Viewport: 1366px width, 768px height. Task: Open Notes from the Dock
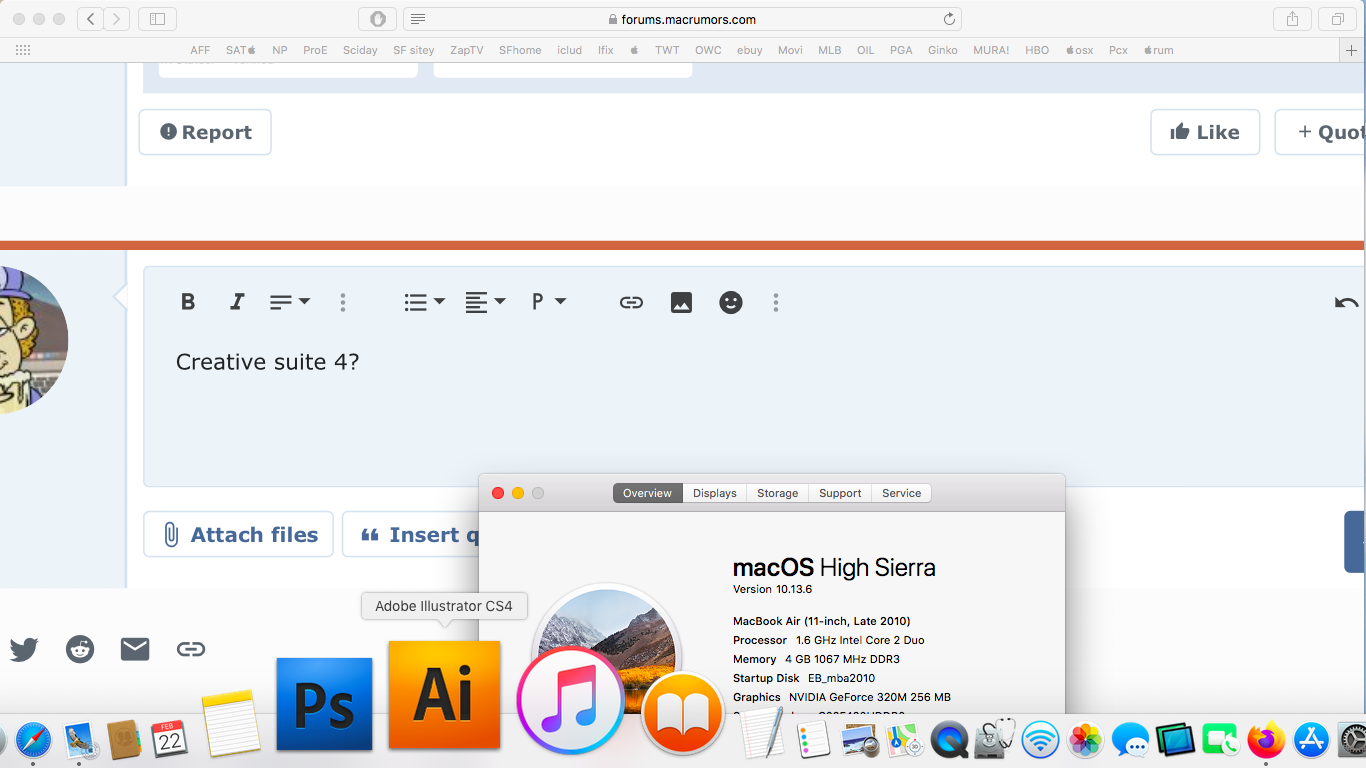tap(231, 722)
